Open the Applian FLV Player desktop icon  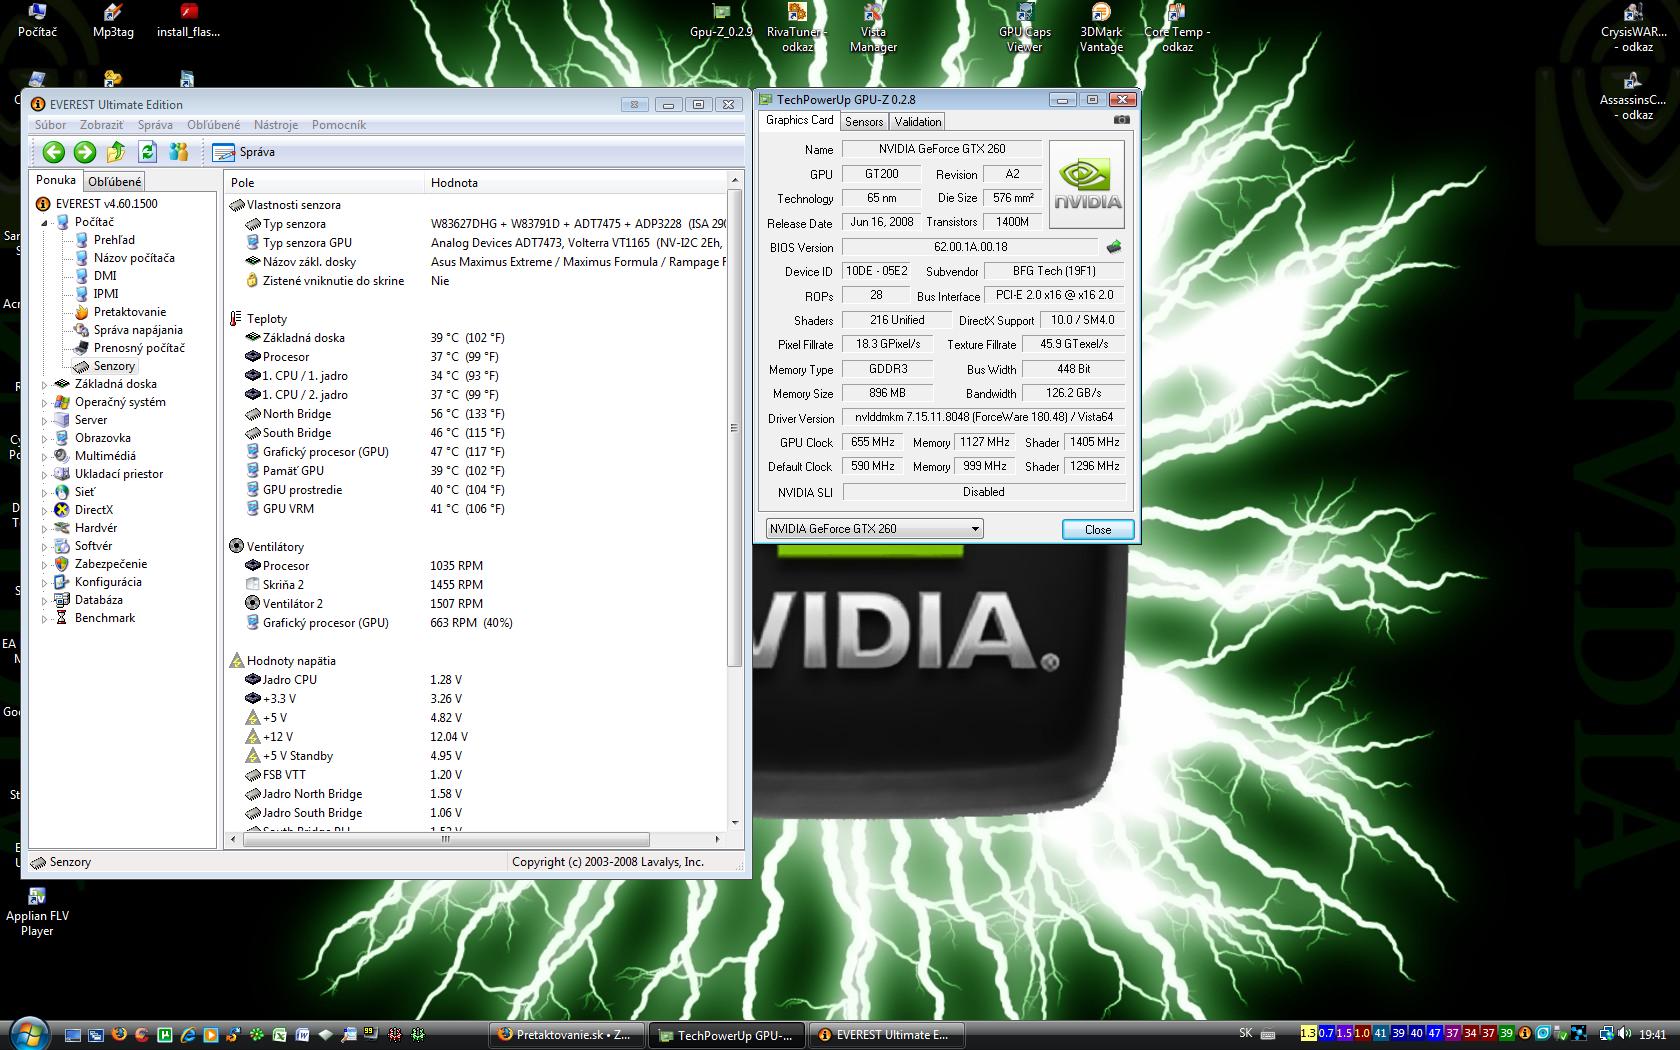(37, 911)
